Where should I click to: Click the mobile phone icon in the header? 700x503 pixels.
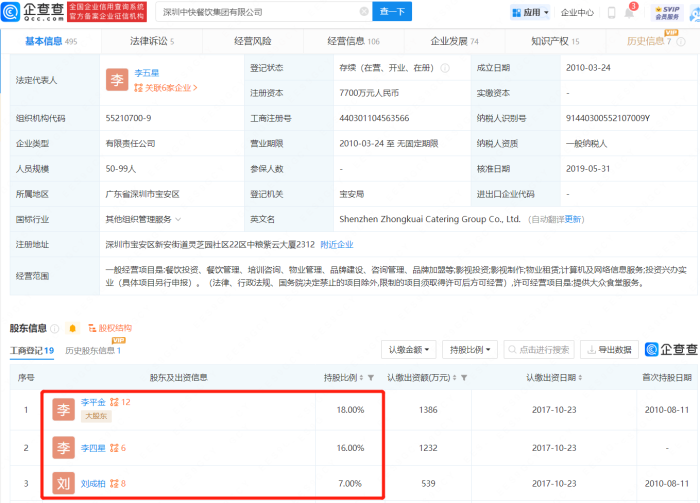[x=612, y=12]
